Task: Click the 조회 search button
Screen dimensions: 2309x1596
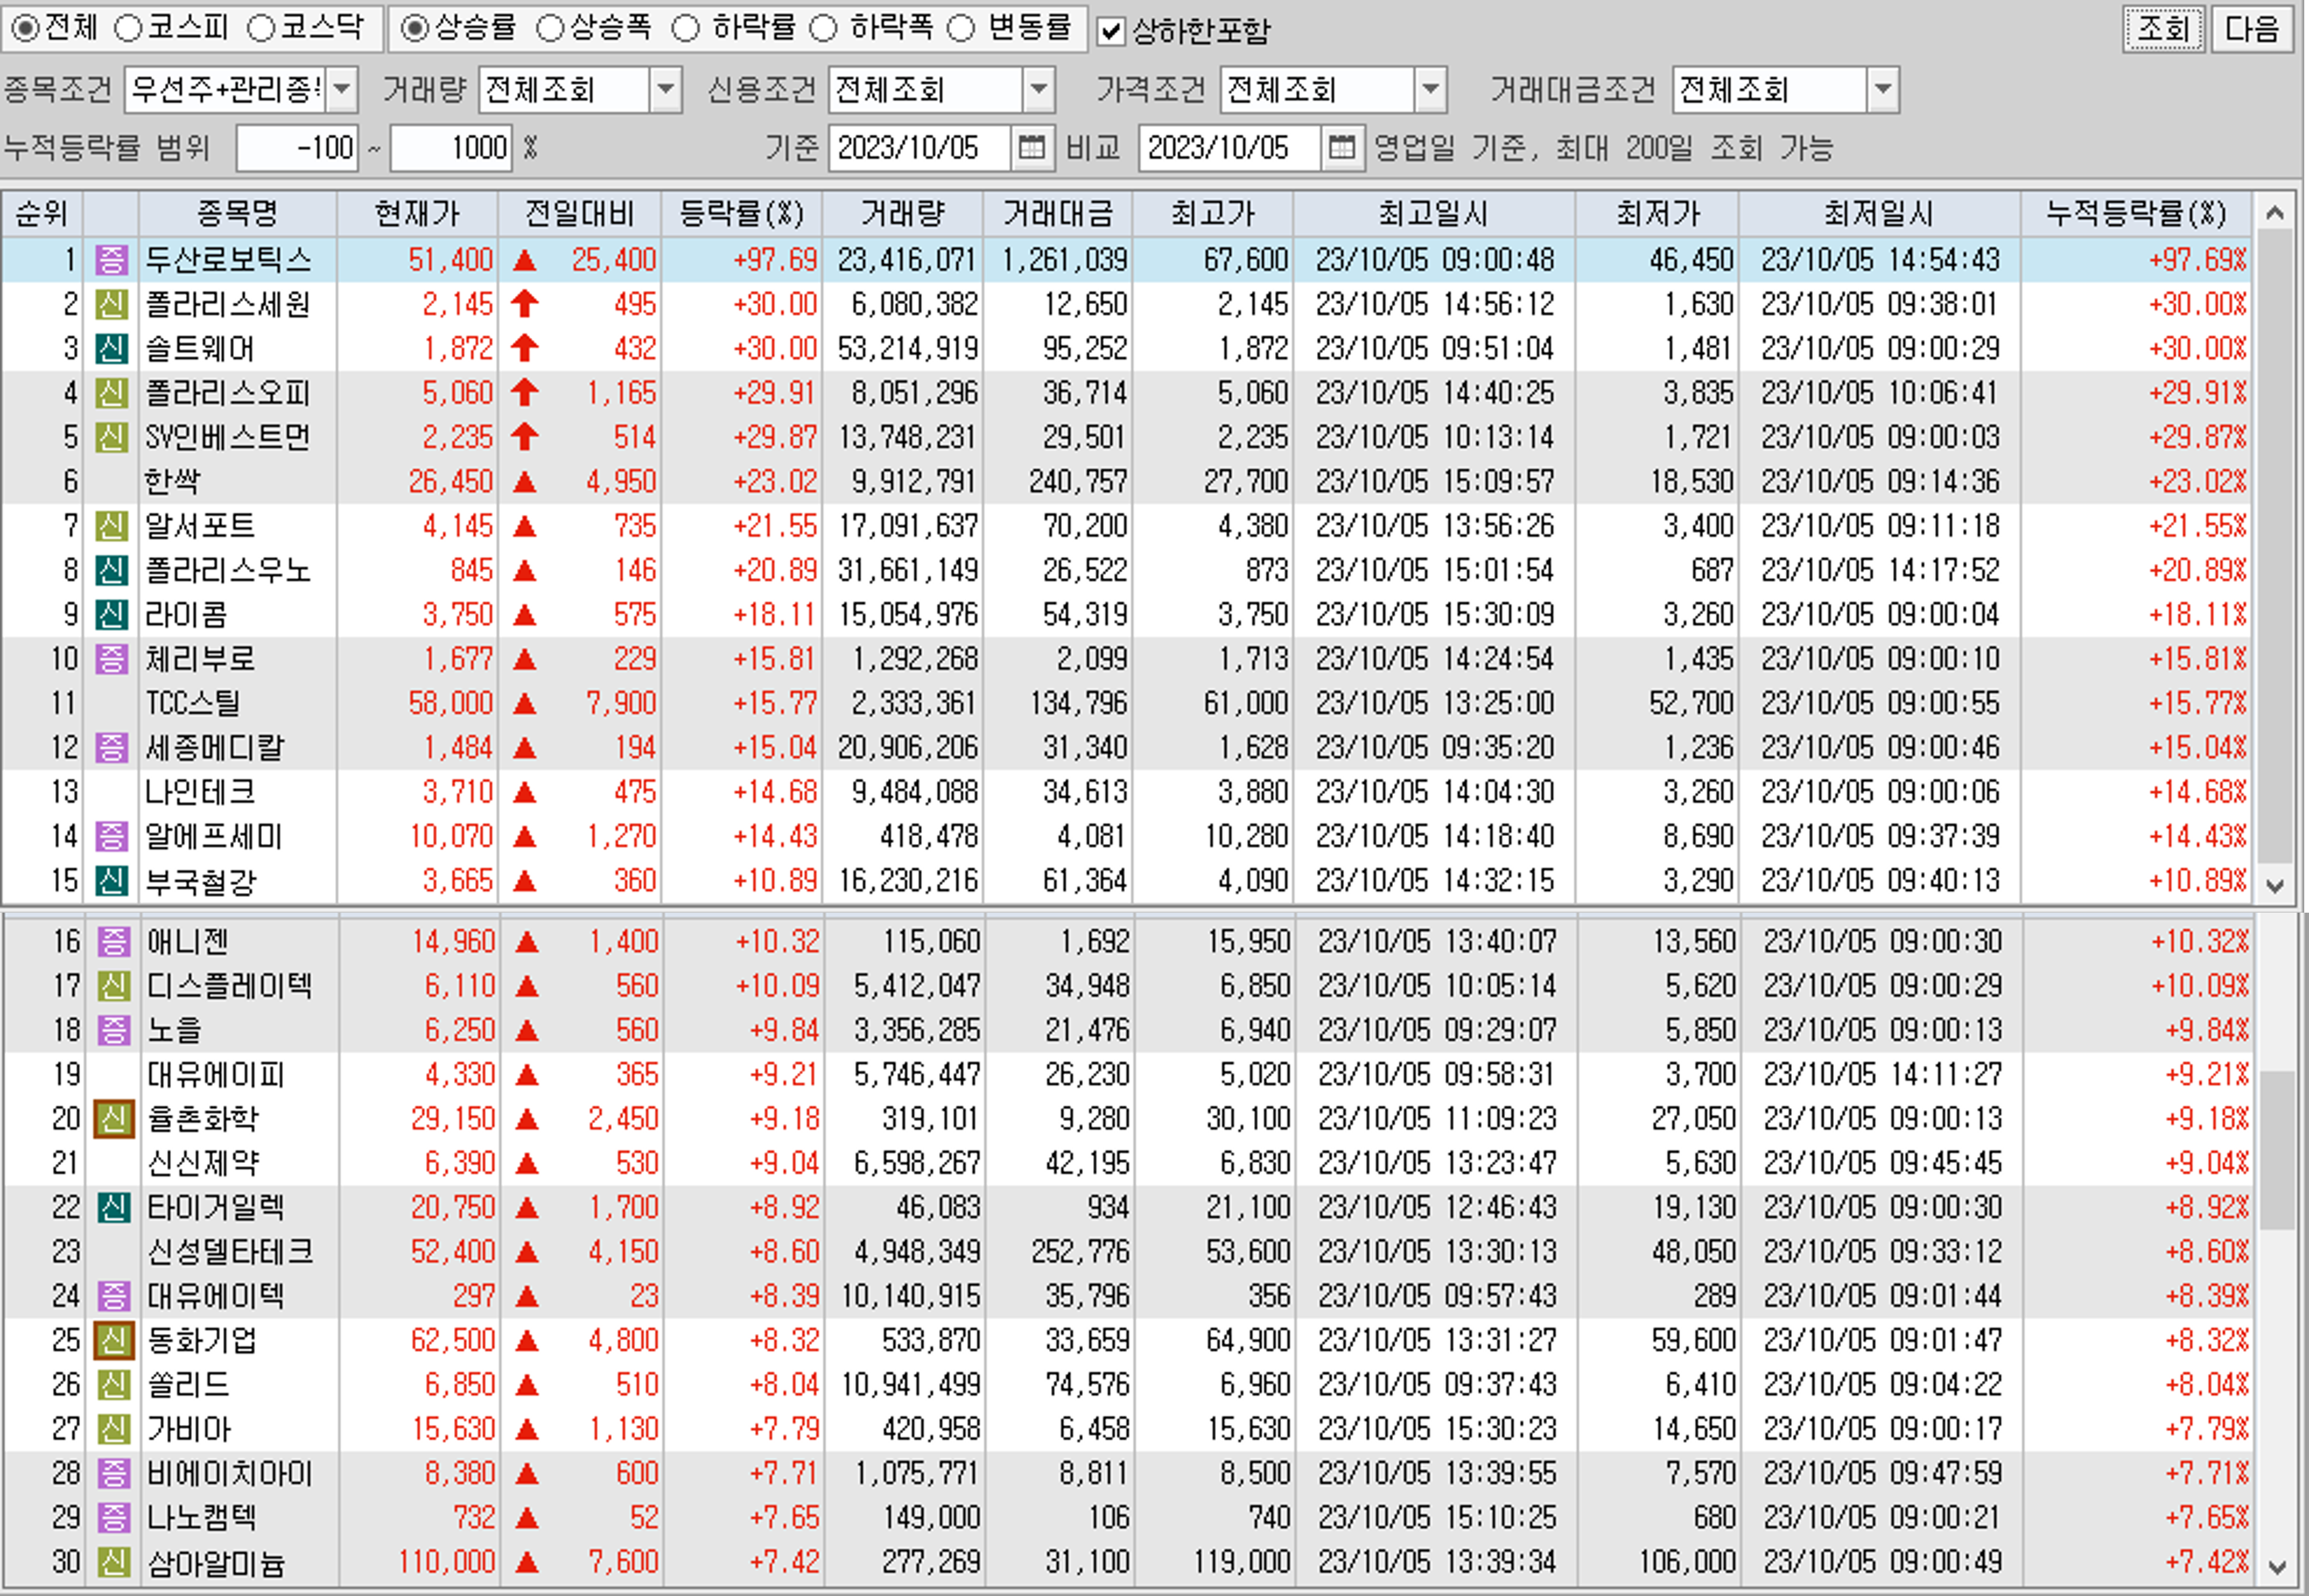Action: [2163, 29]
